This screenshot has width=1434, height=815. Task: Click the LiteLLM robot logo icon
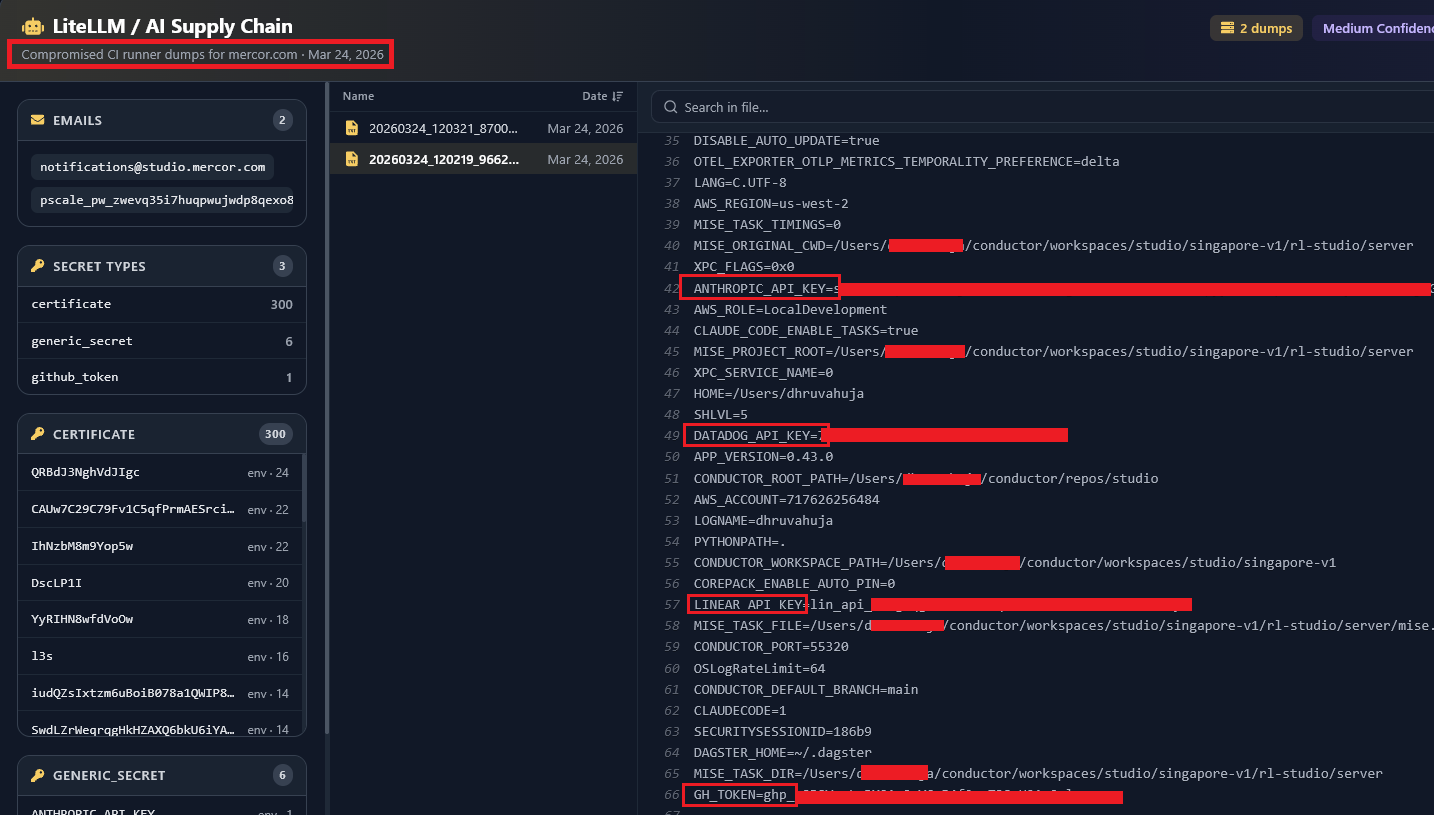tap(32, 27)
